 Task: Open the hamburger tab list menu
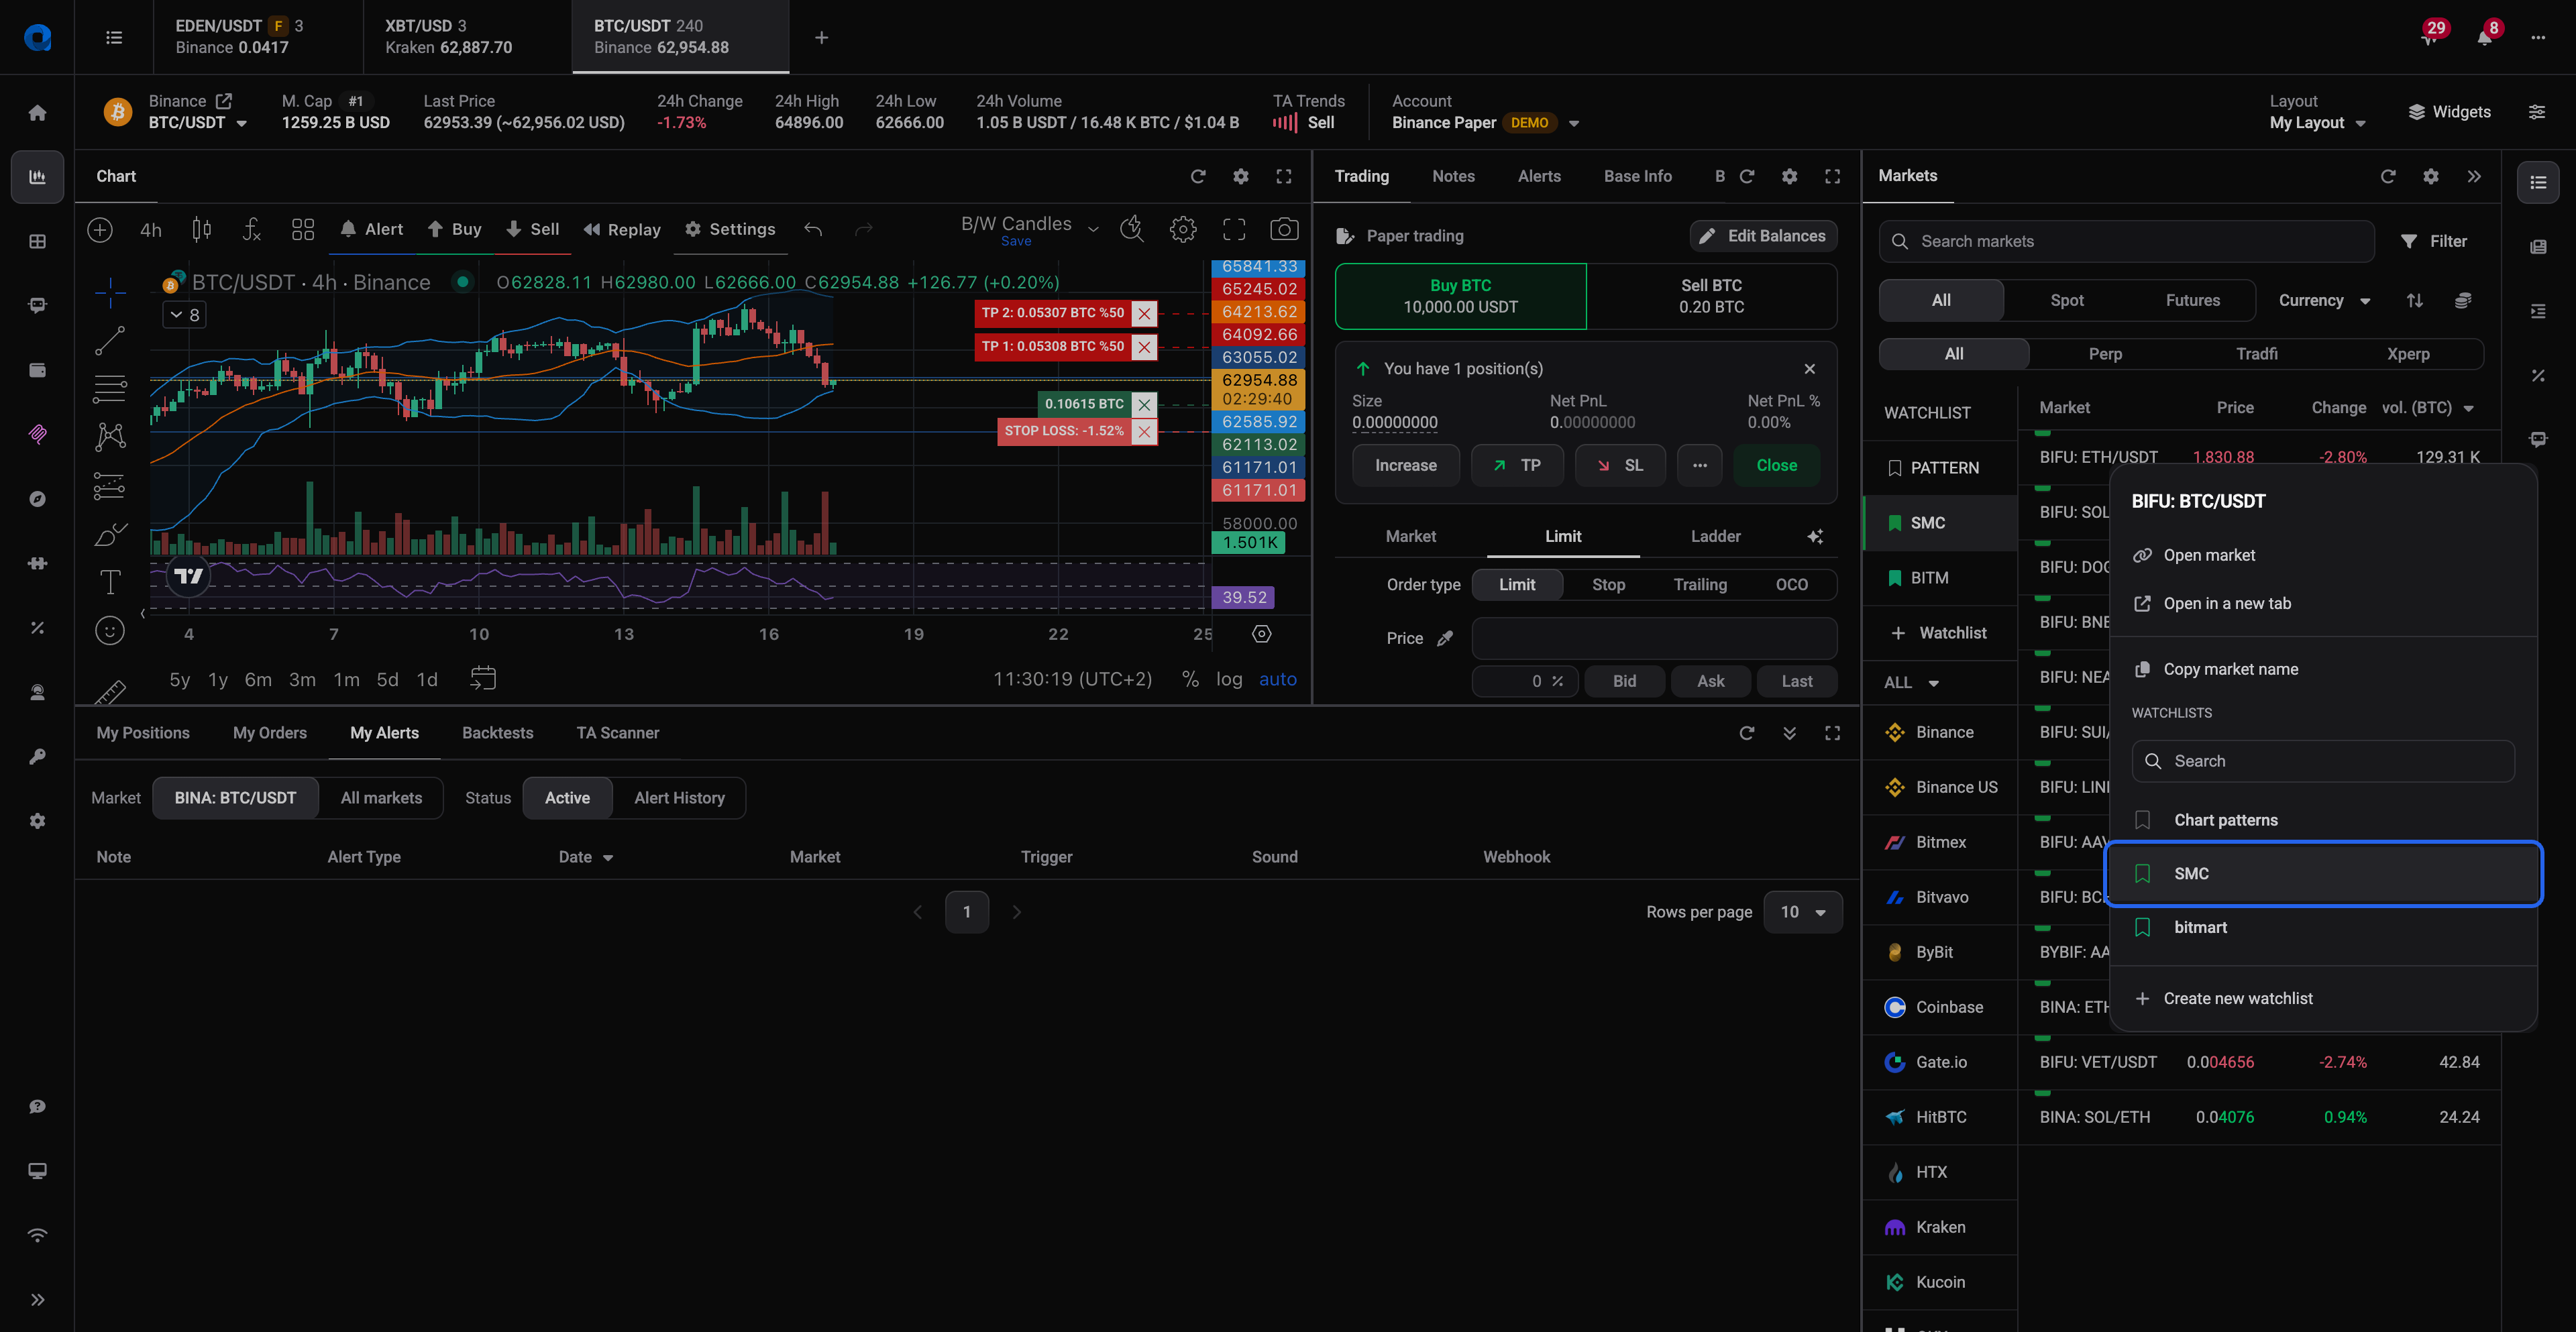click(114, 37)
